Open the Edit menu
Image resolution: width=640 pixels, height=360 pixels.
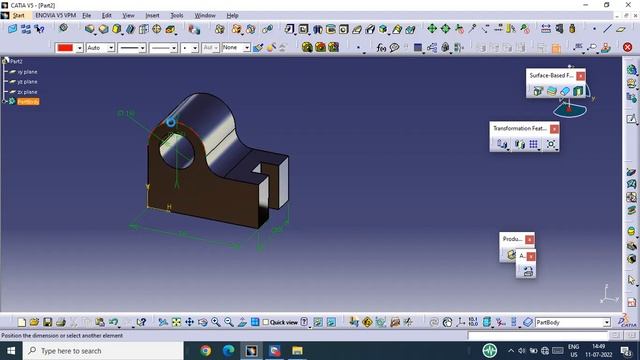[x=107, y=16]
